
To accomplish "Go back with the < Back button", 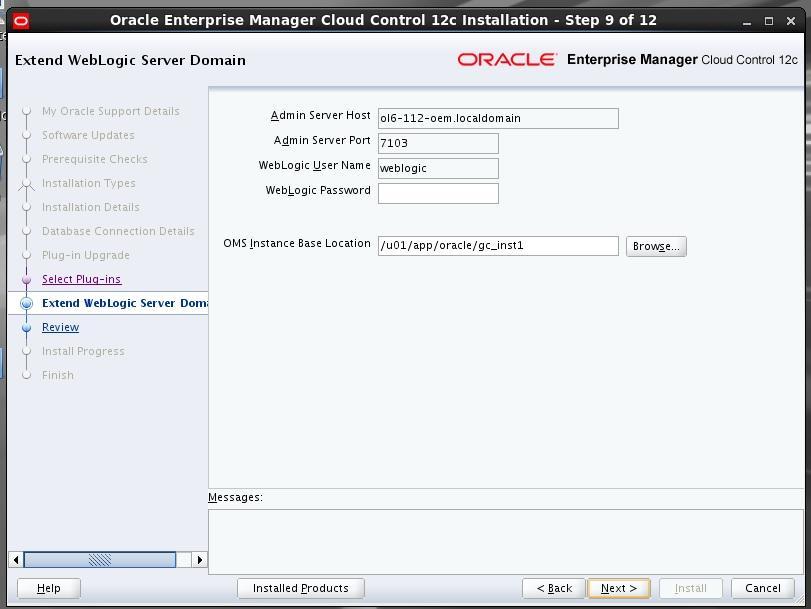I will coord(554,588).
